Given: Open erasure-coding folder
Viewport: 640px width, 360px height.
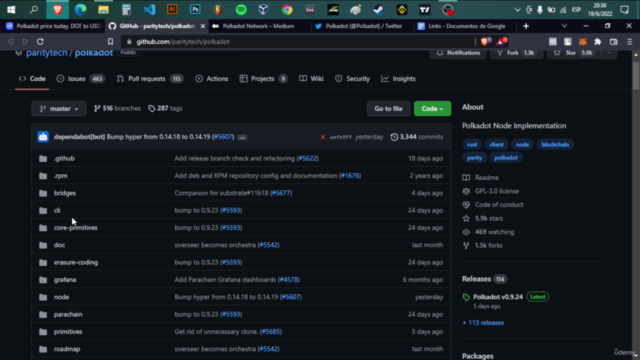Looking at the screenshot, I should (x=76, y=262).
